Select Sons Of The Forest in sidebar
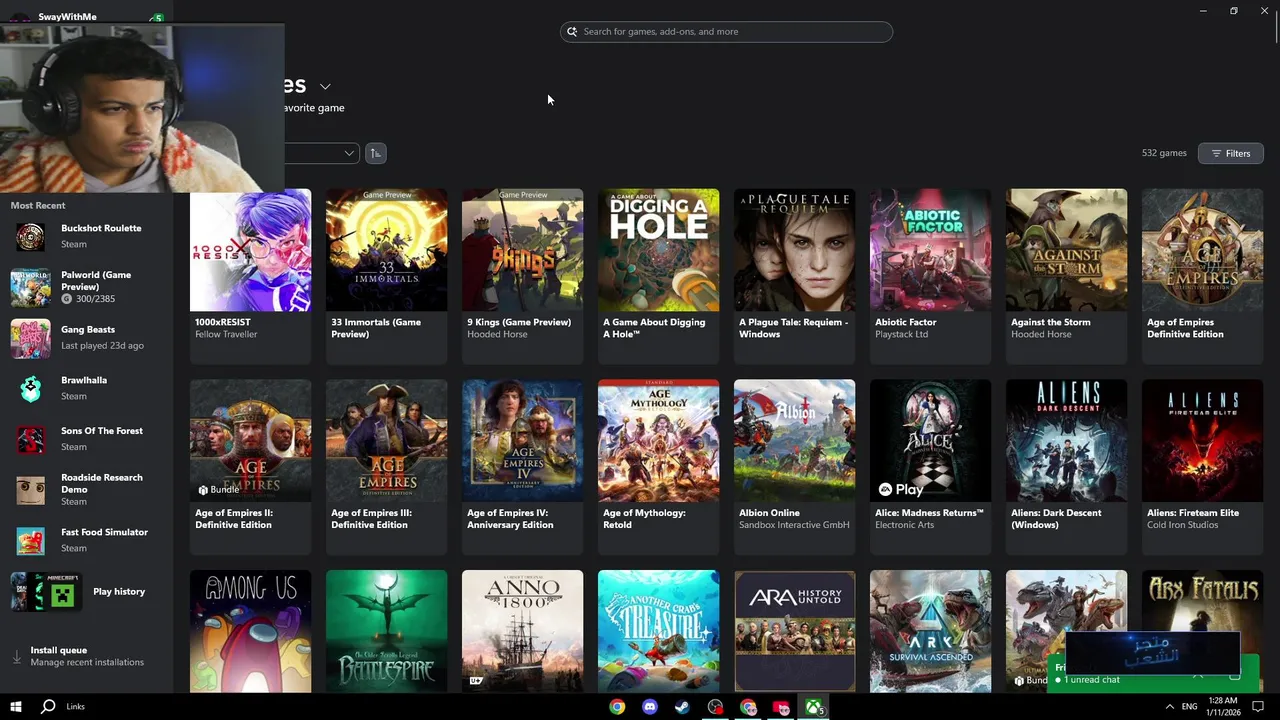1280x720 pixels. click(x=86, y=439)
